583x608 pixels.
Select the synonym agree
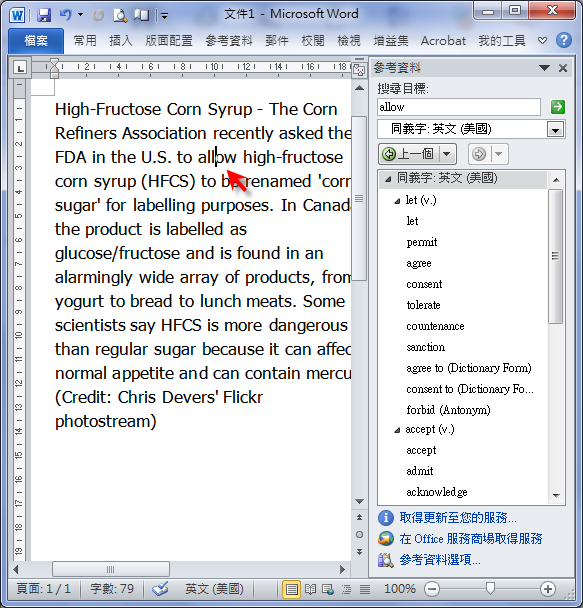(419, 263)
